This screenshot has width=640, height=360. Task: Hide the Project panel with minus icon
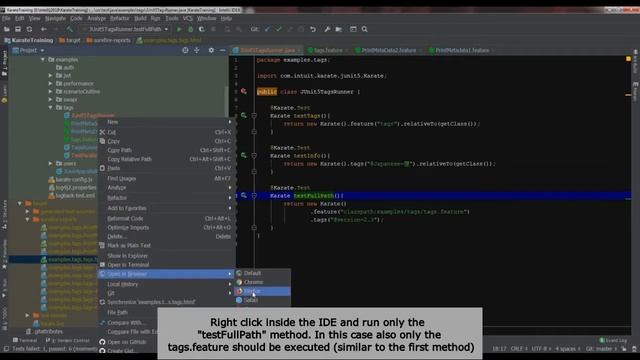click(x=222, y=50)
